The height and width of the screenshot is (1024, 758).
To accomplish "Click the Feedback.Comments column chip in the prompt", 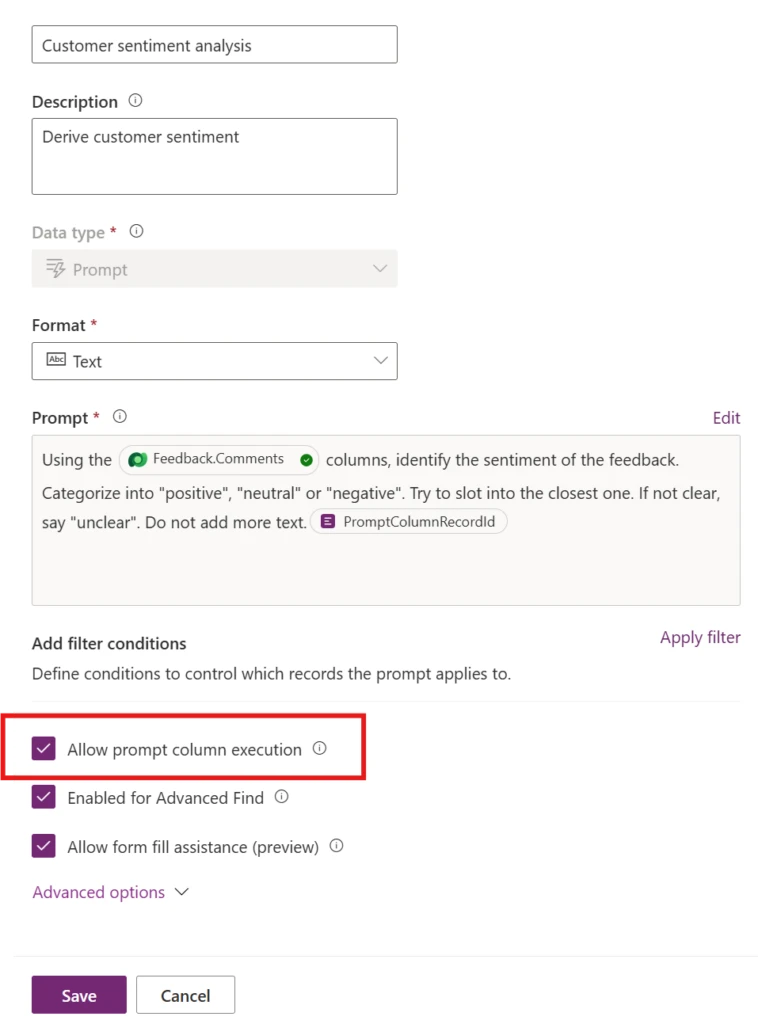I will pos(219,460).
